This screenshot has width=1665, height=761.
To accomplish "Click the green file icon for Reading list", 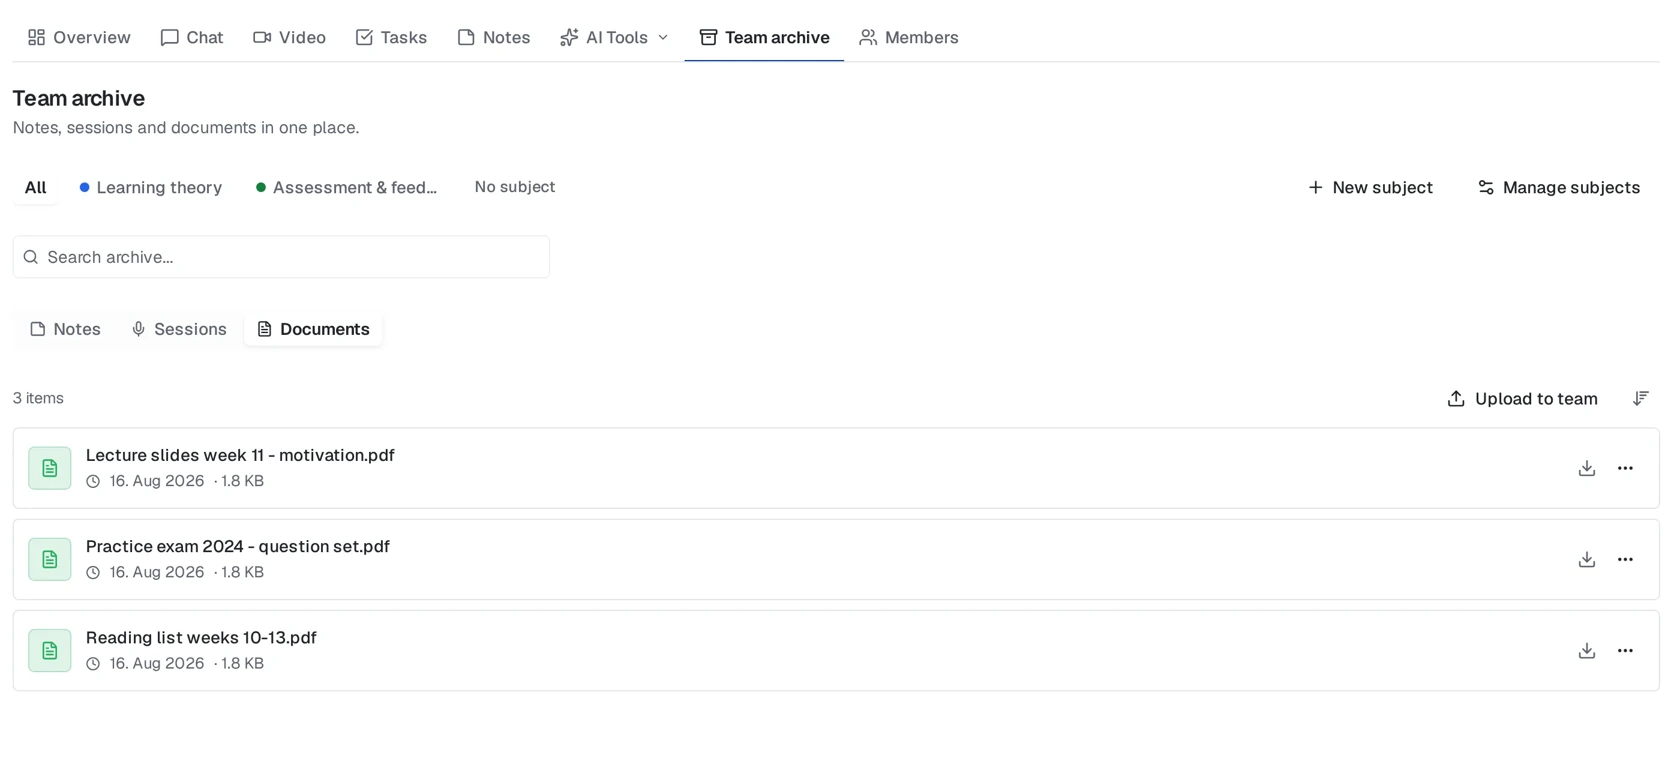I will pyautogui.click(x=50, y=650).
